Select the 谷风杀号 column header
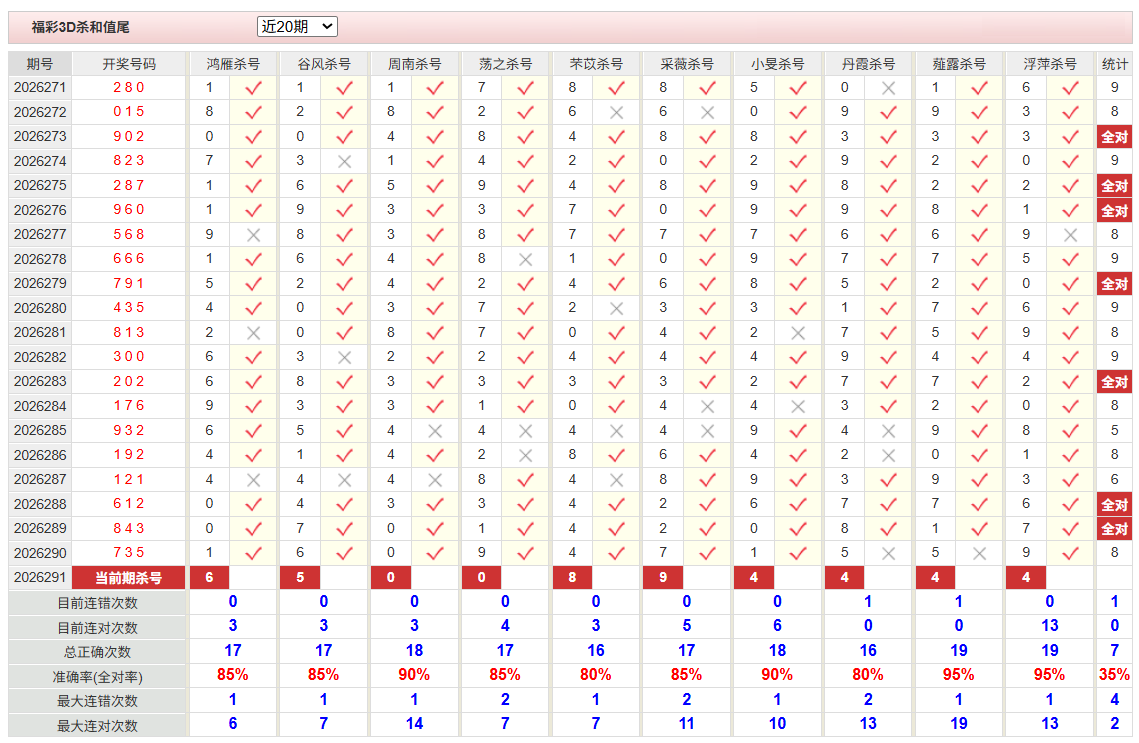 [x=323, y=64]
